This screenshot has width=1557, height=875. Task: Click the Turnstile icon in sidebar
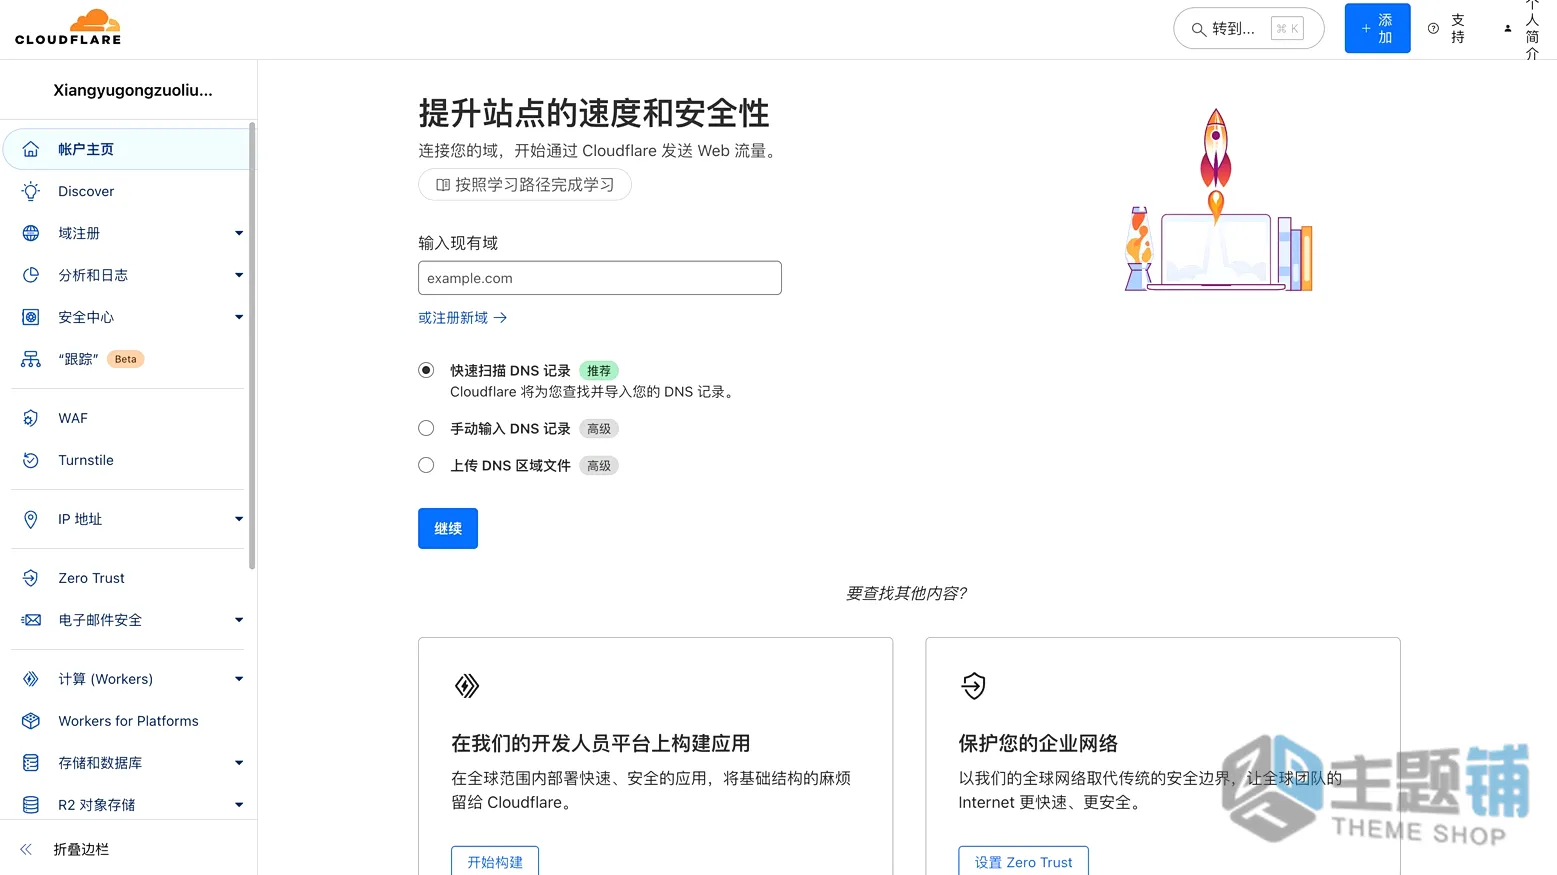pyautogui.click(x=31, y=460)
